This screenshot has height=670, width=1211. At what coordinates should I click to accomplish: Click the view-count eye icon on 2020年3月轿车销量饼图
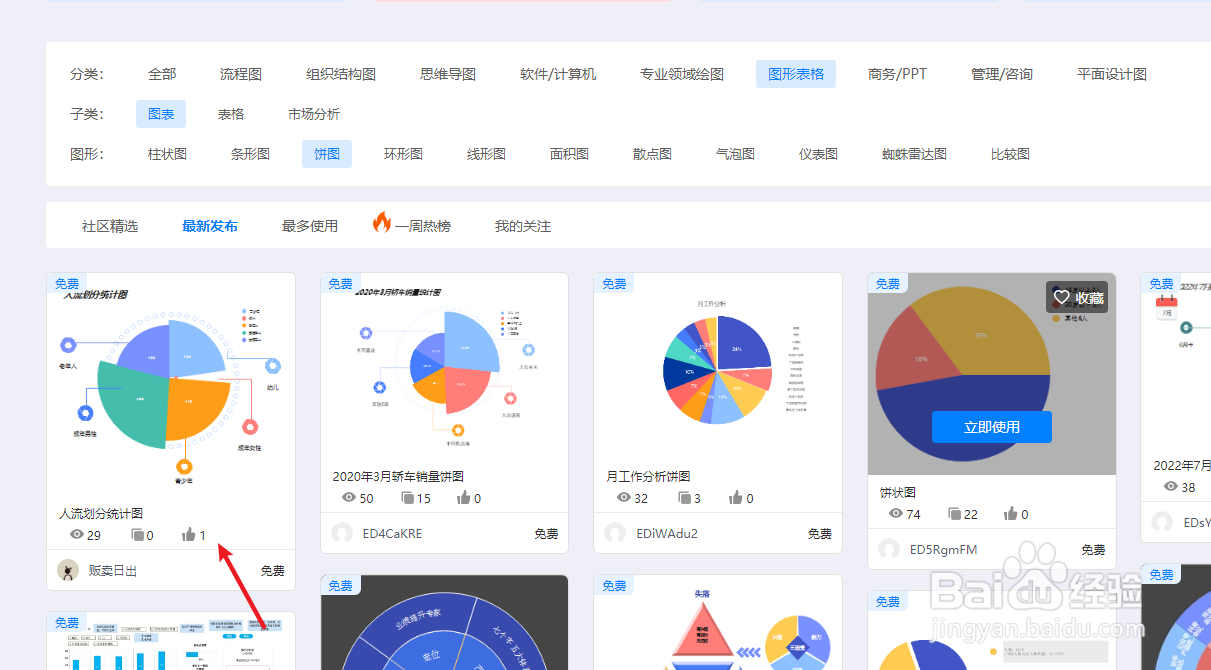[349, 497]
